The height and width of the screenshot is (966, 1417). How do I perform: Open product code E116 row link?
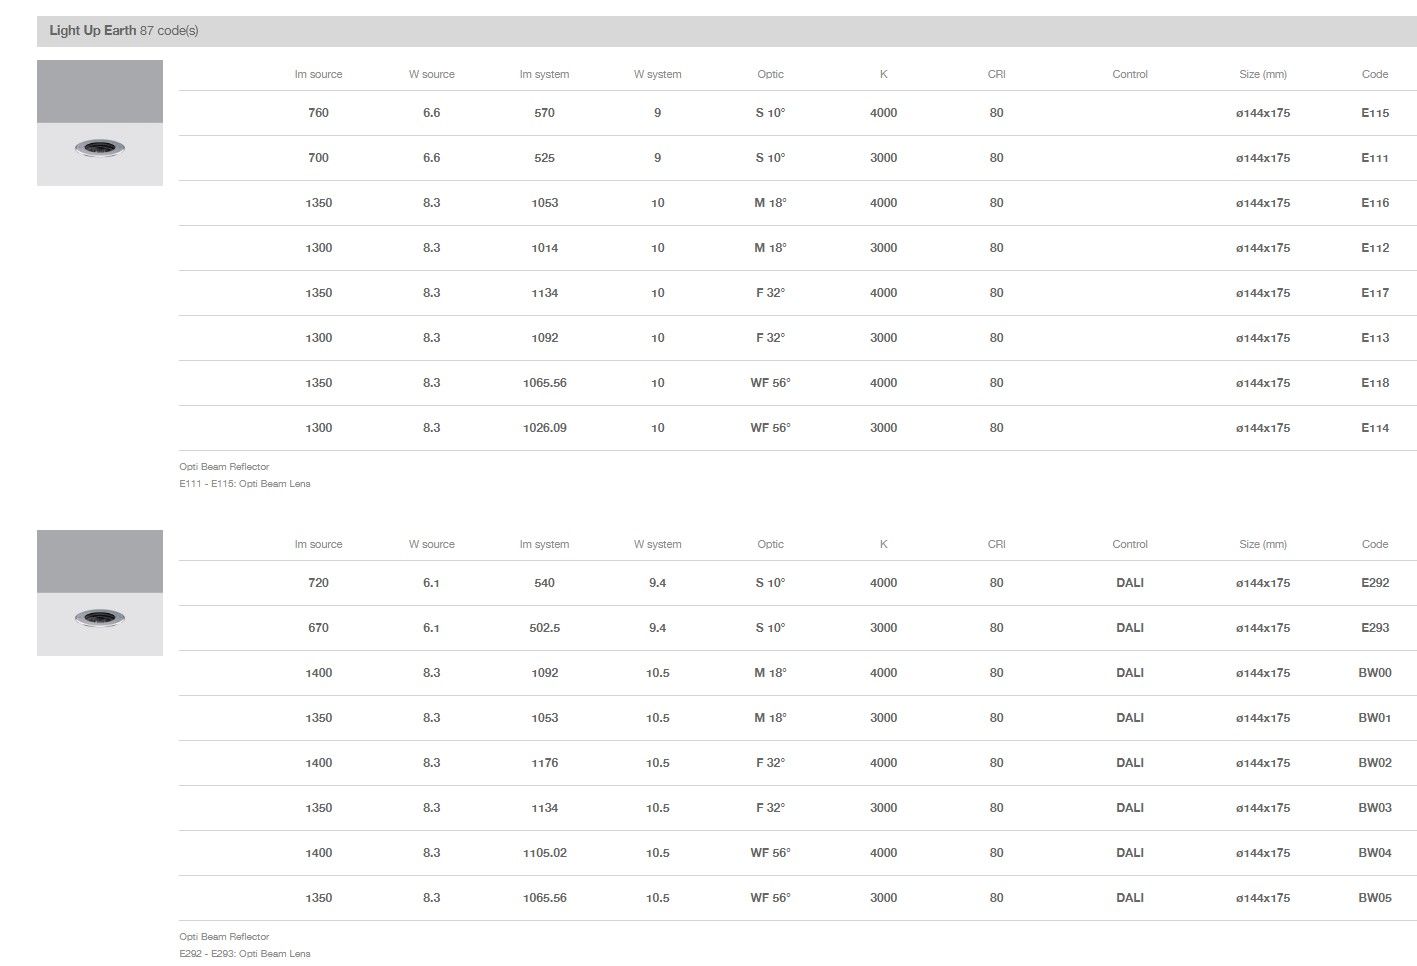(1374, 203)
